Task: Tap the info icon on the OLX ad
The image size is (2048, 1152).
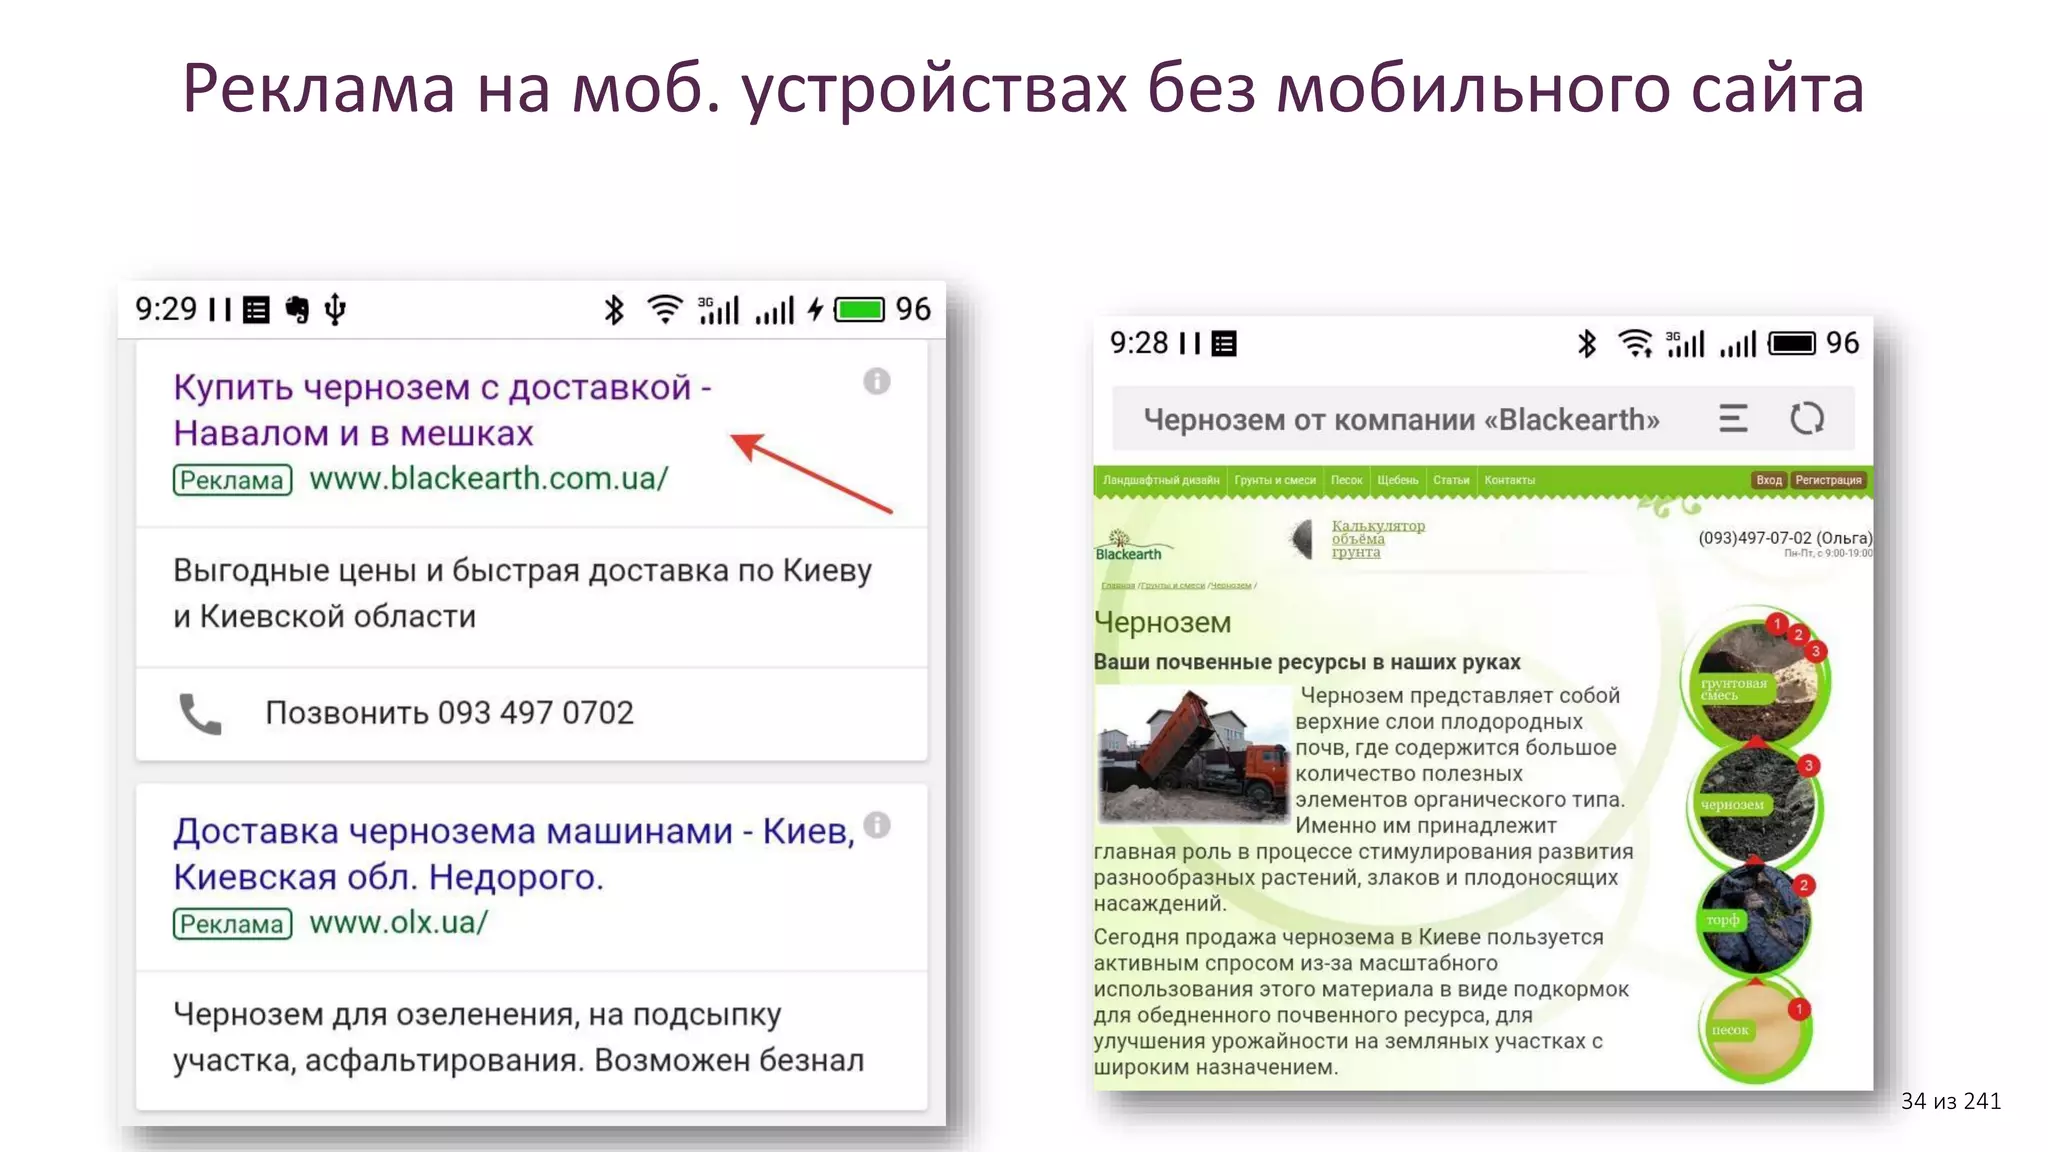Action: tap(877, 825)
